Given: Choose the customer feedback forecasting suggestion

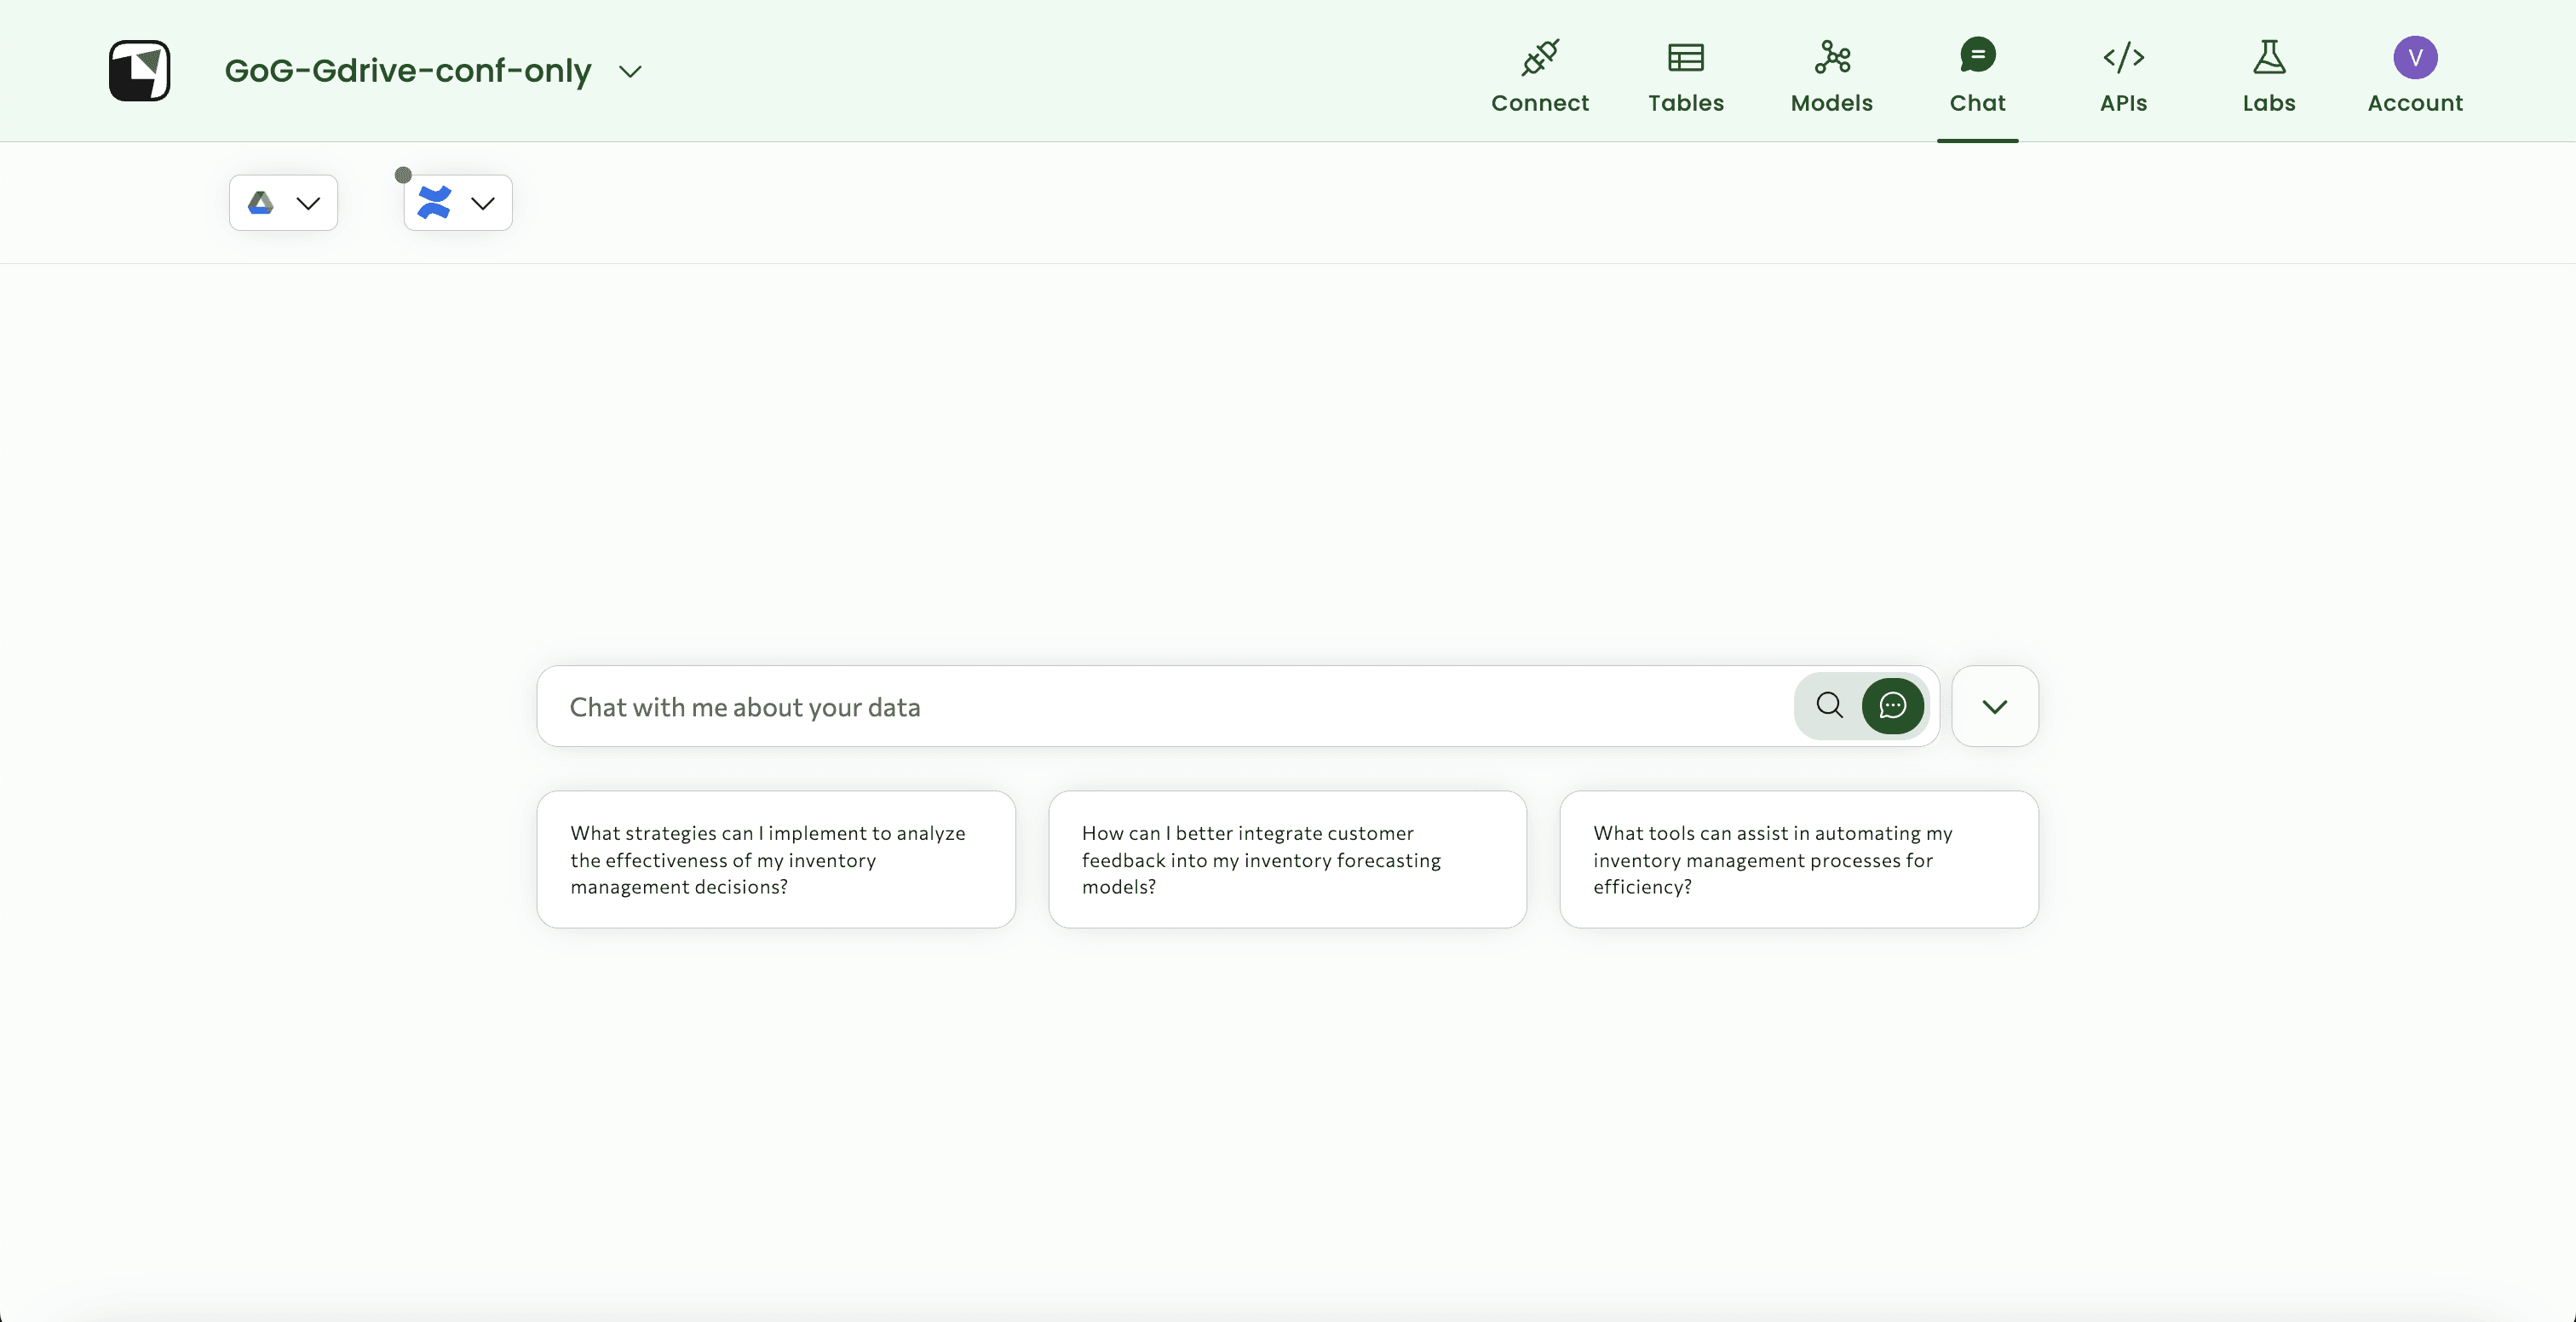Looking at the screenshot, I should pyautogui.click(x=1287, y=859).
